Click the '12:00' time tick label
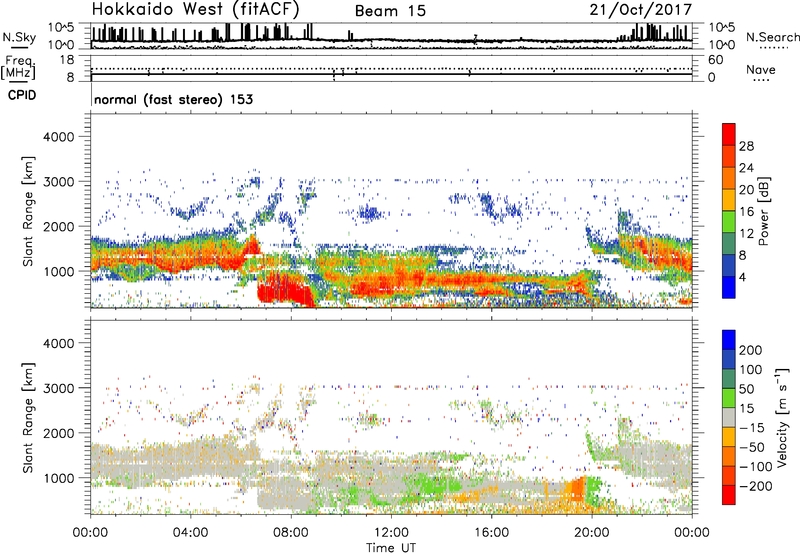 (x=391, y=533)
